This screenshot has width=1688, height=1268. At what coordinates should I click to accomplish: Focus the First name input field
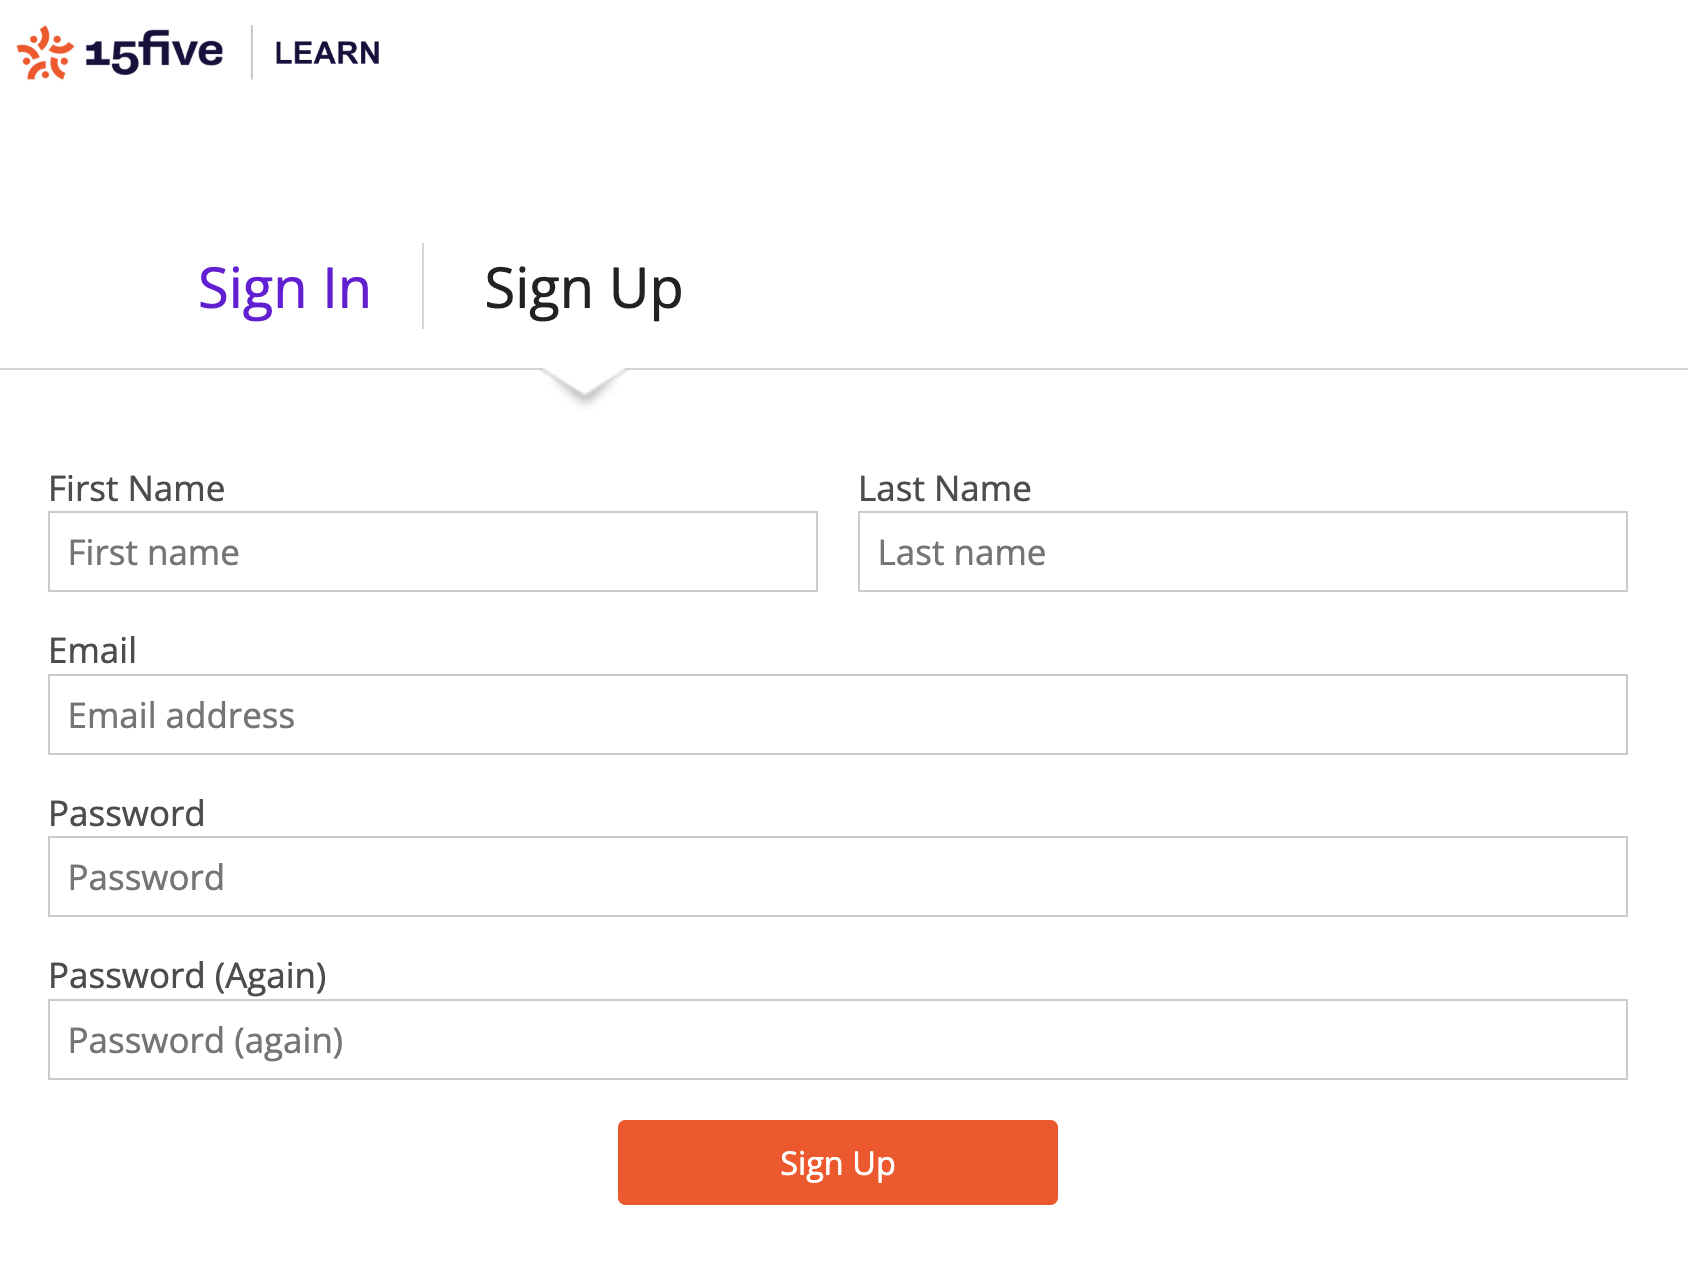433,552
